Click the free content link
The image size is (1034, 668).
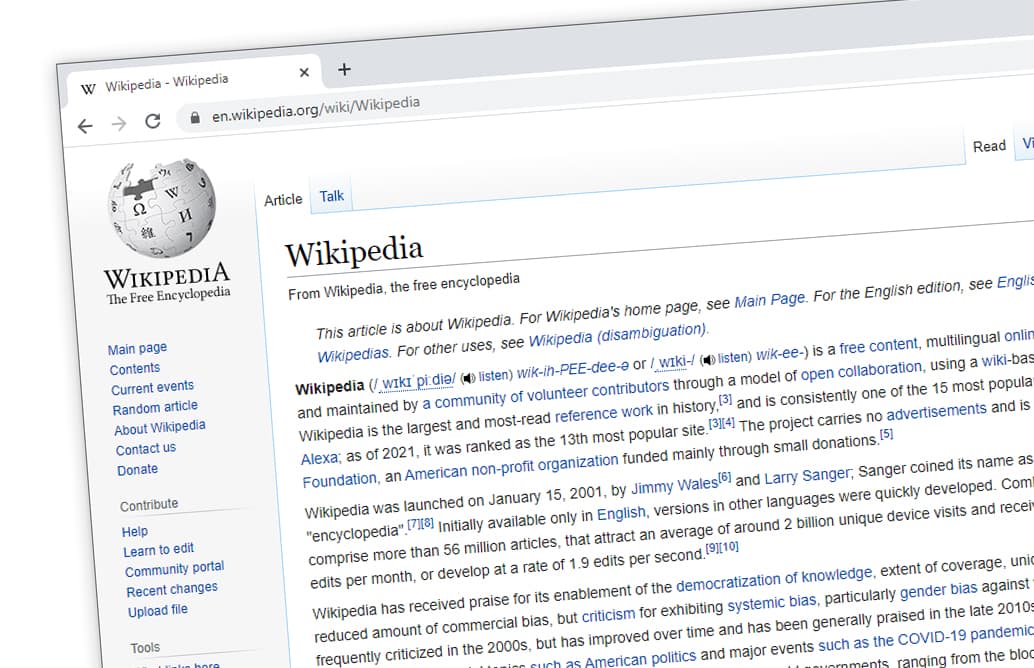point(878,346)
